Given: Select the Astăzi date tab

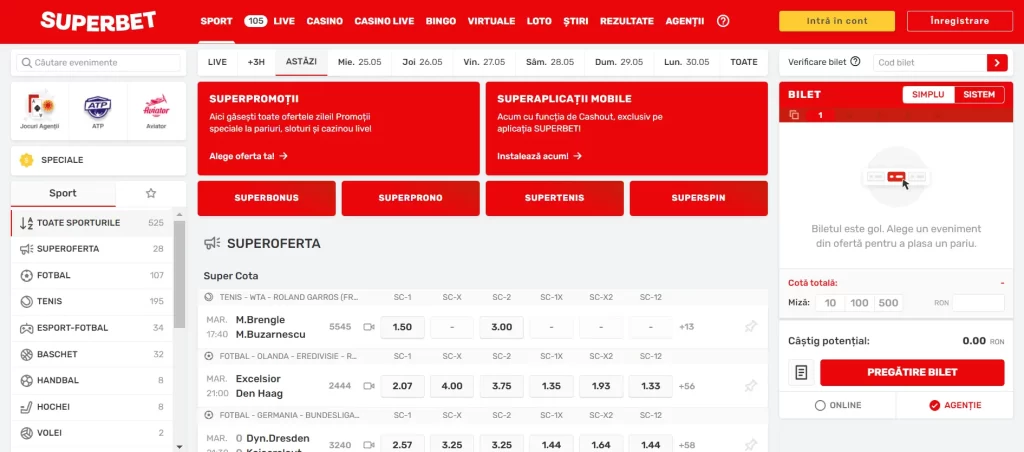Looking at the screenshot, I should tap(301, 62).
